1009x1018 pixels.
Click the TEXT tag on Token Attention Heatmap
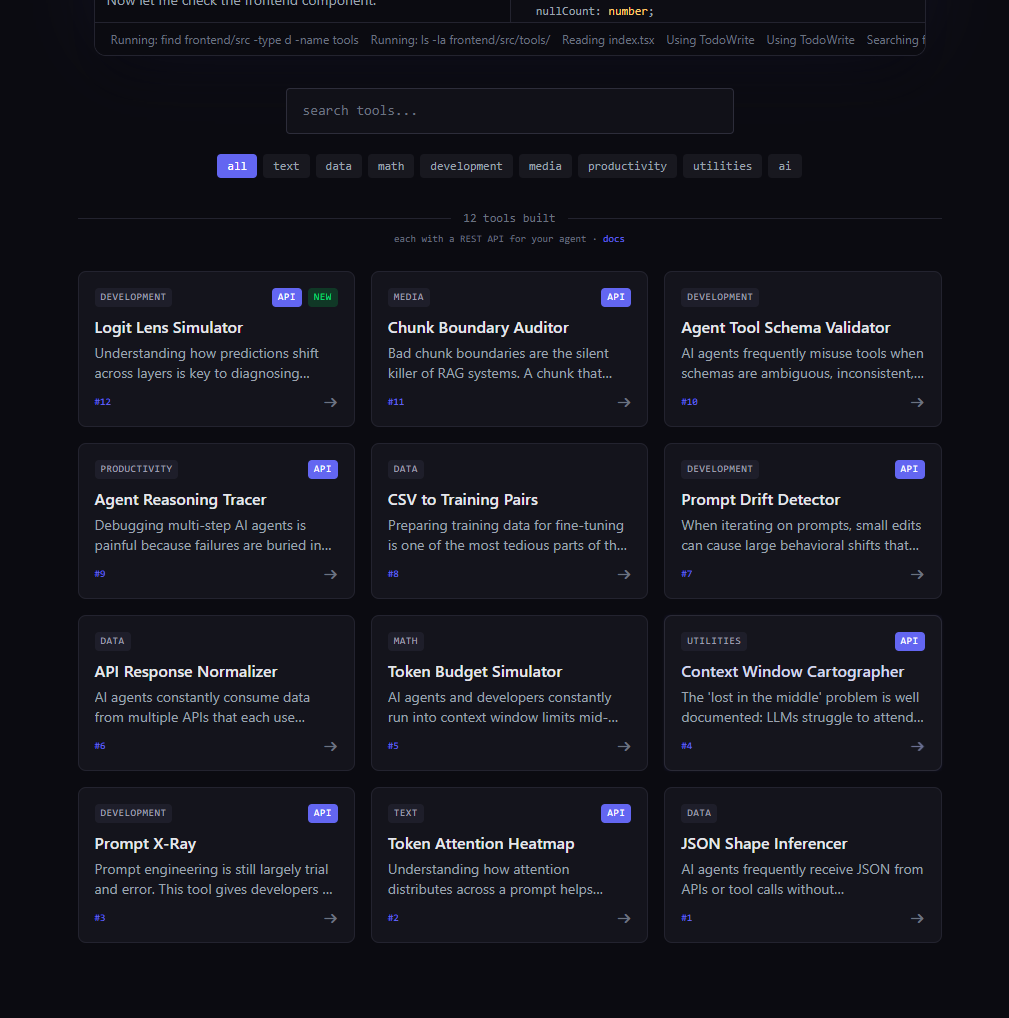click(x=406, y=813)
